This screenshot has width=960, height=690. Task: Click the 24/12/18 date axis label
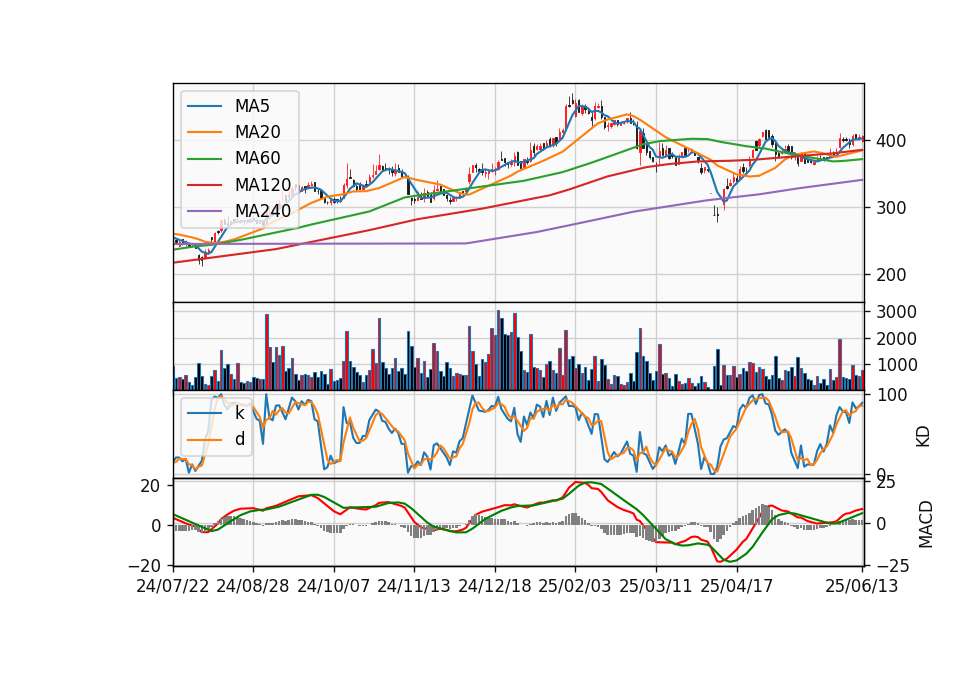pos(495,586)
